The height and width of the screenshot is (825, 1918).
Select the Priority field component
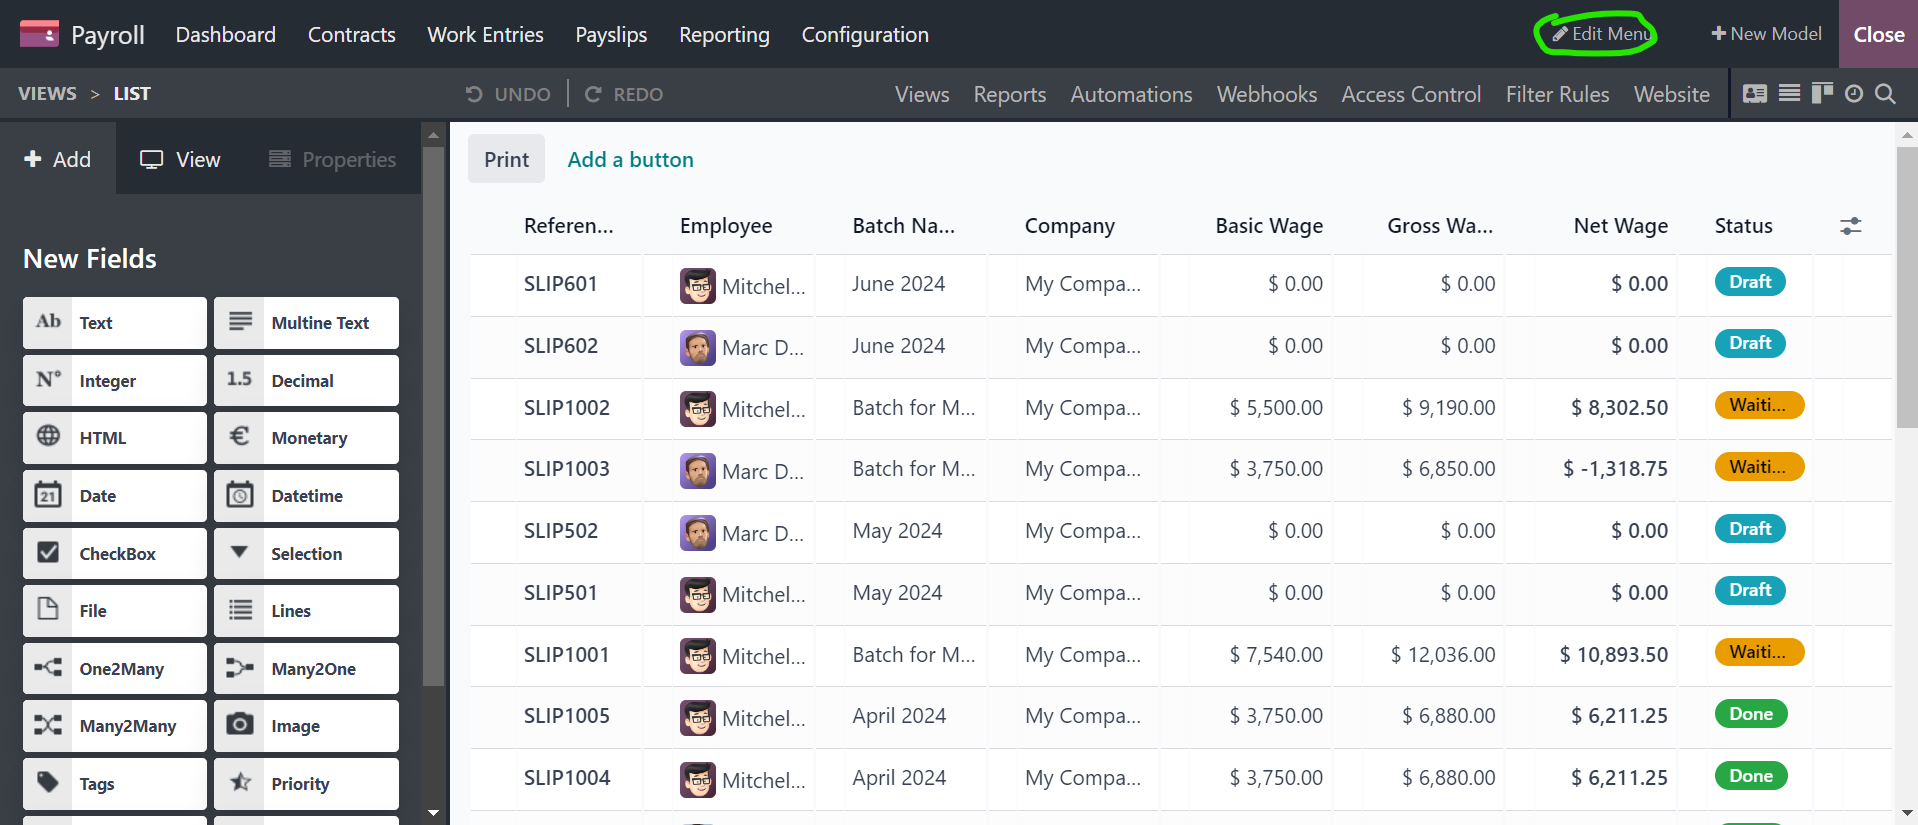(x=306, y=784)
